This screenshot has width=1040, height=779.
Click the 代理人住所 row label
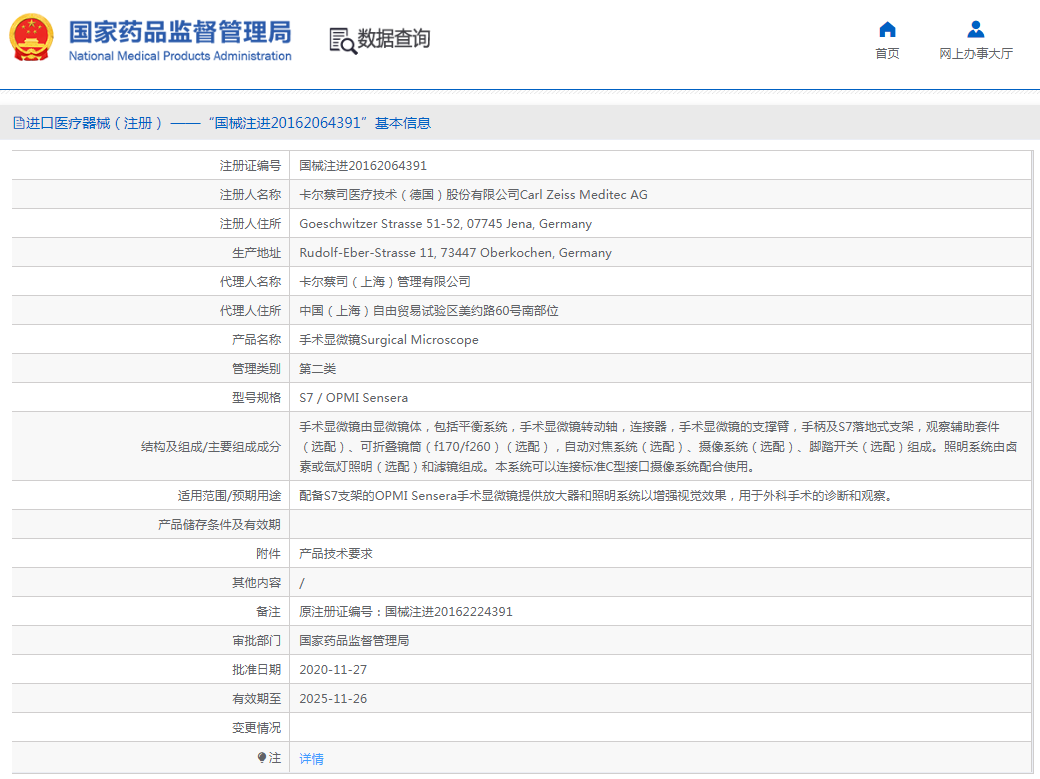250,311
